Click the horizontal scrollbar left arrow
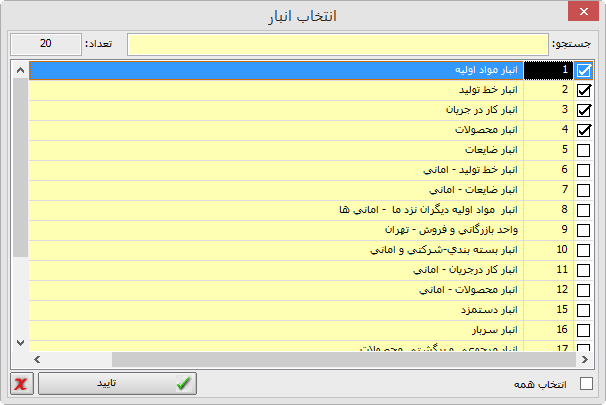The height and width of the screenshot is (405, 606). pyautogui.click(x=38, y=358)
